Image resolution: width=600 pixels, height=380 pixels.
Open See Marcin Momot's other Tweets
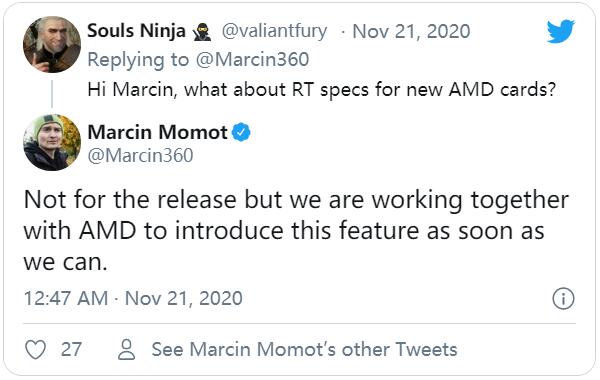click(305, 349)
